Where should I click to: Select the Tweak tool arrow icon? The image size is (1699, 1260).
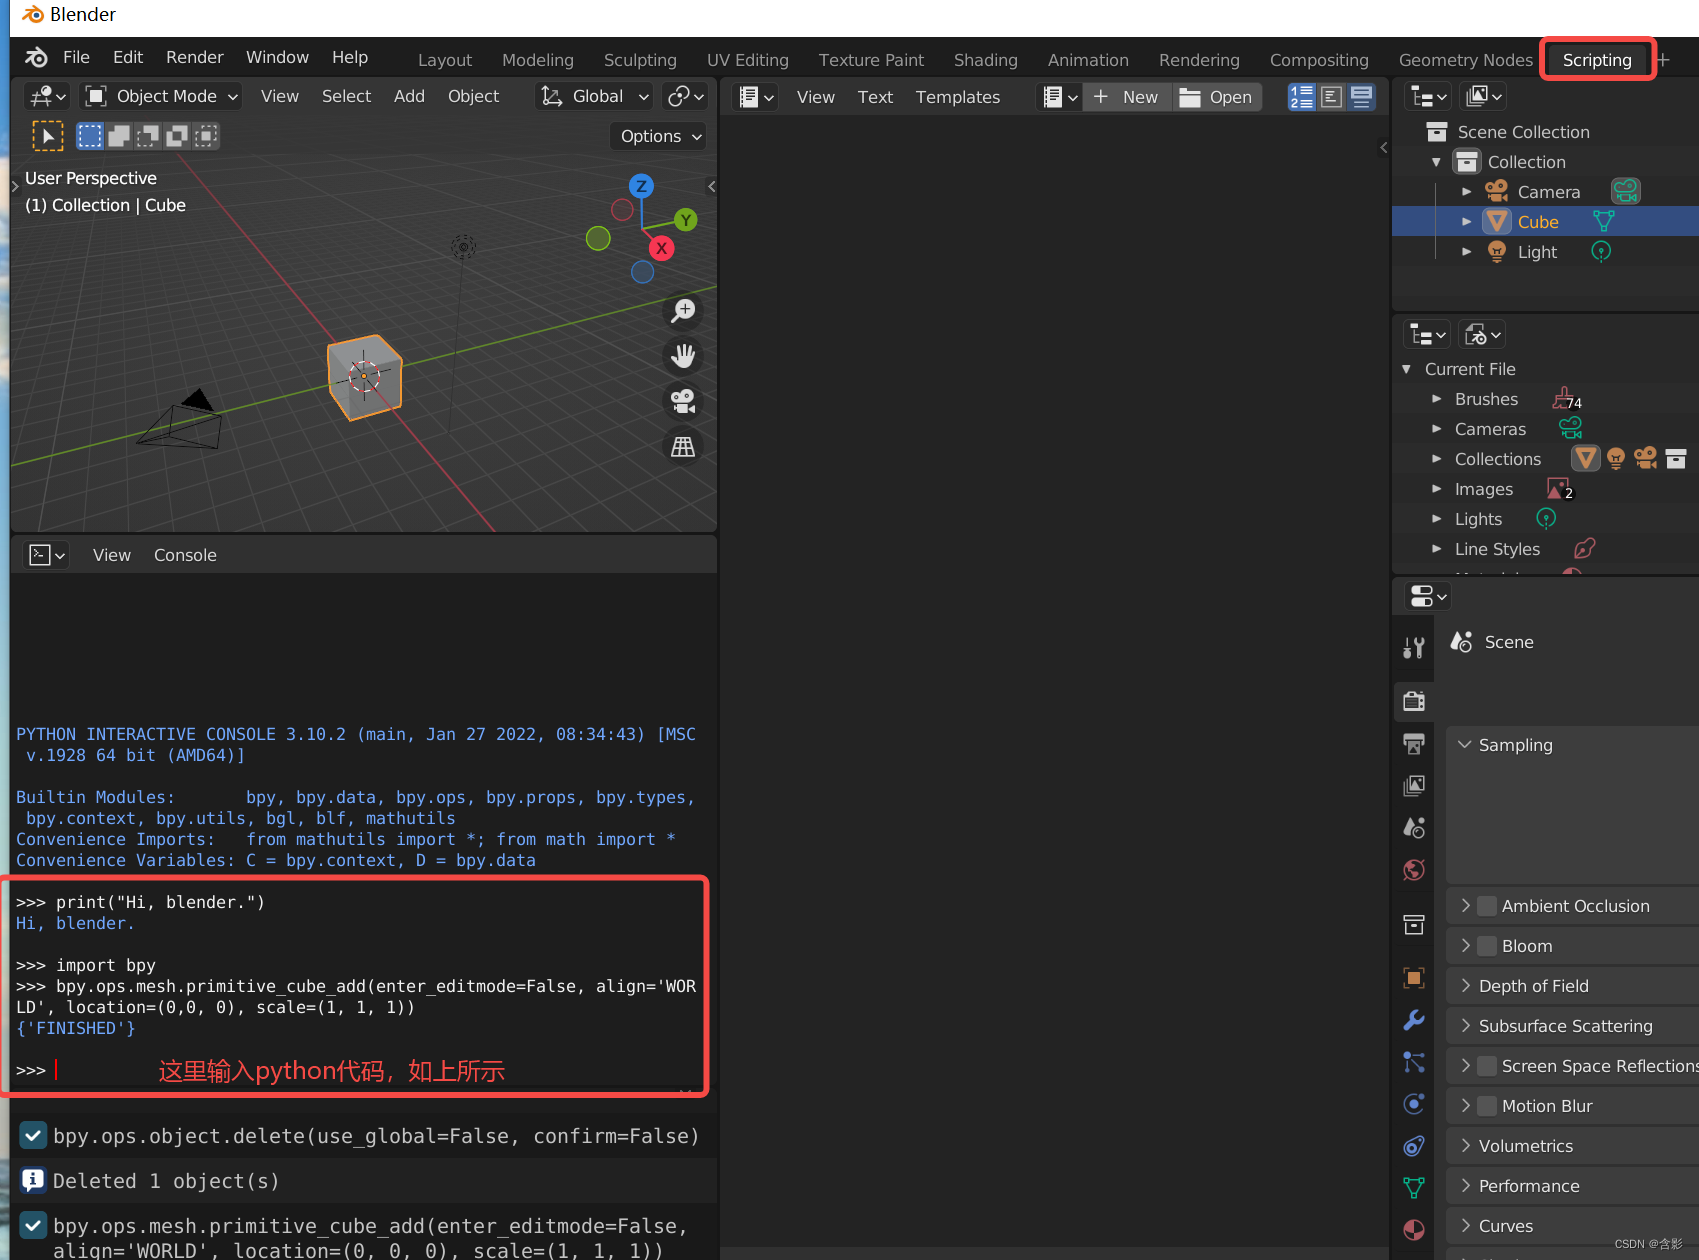[47, 135]
